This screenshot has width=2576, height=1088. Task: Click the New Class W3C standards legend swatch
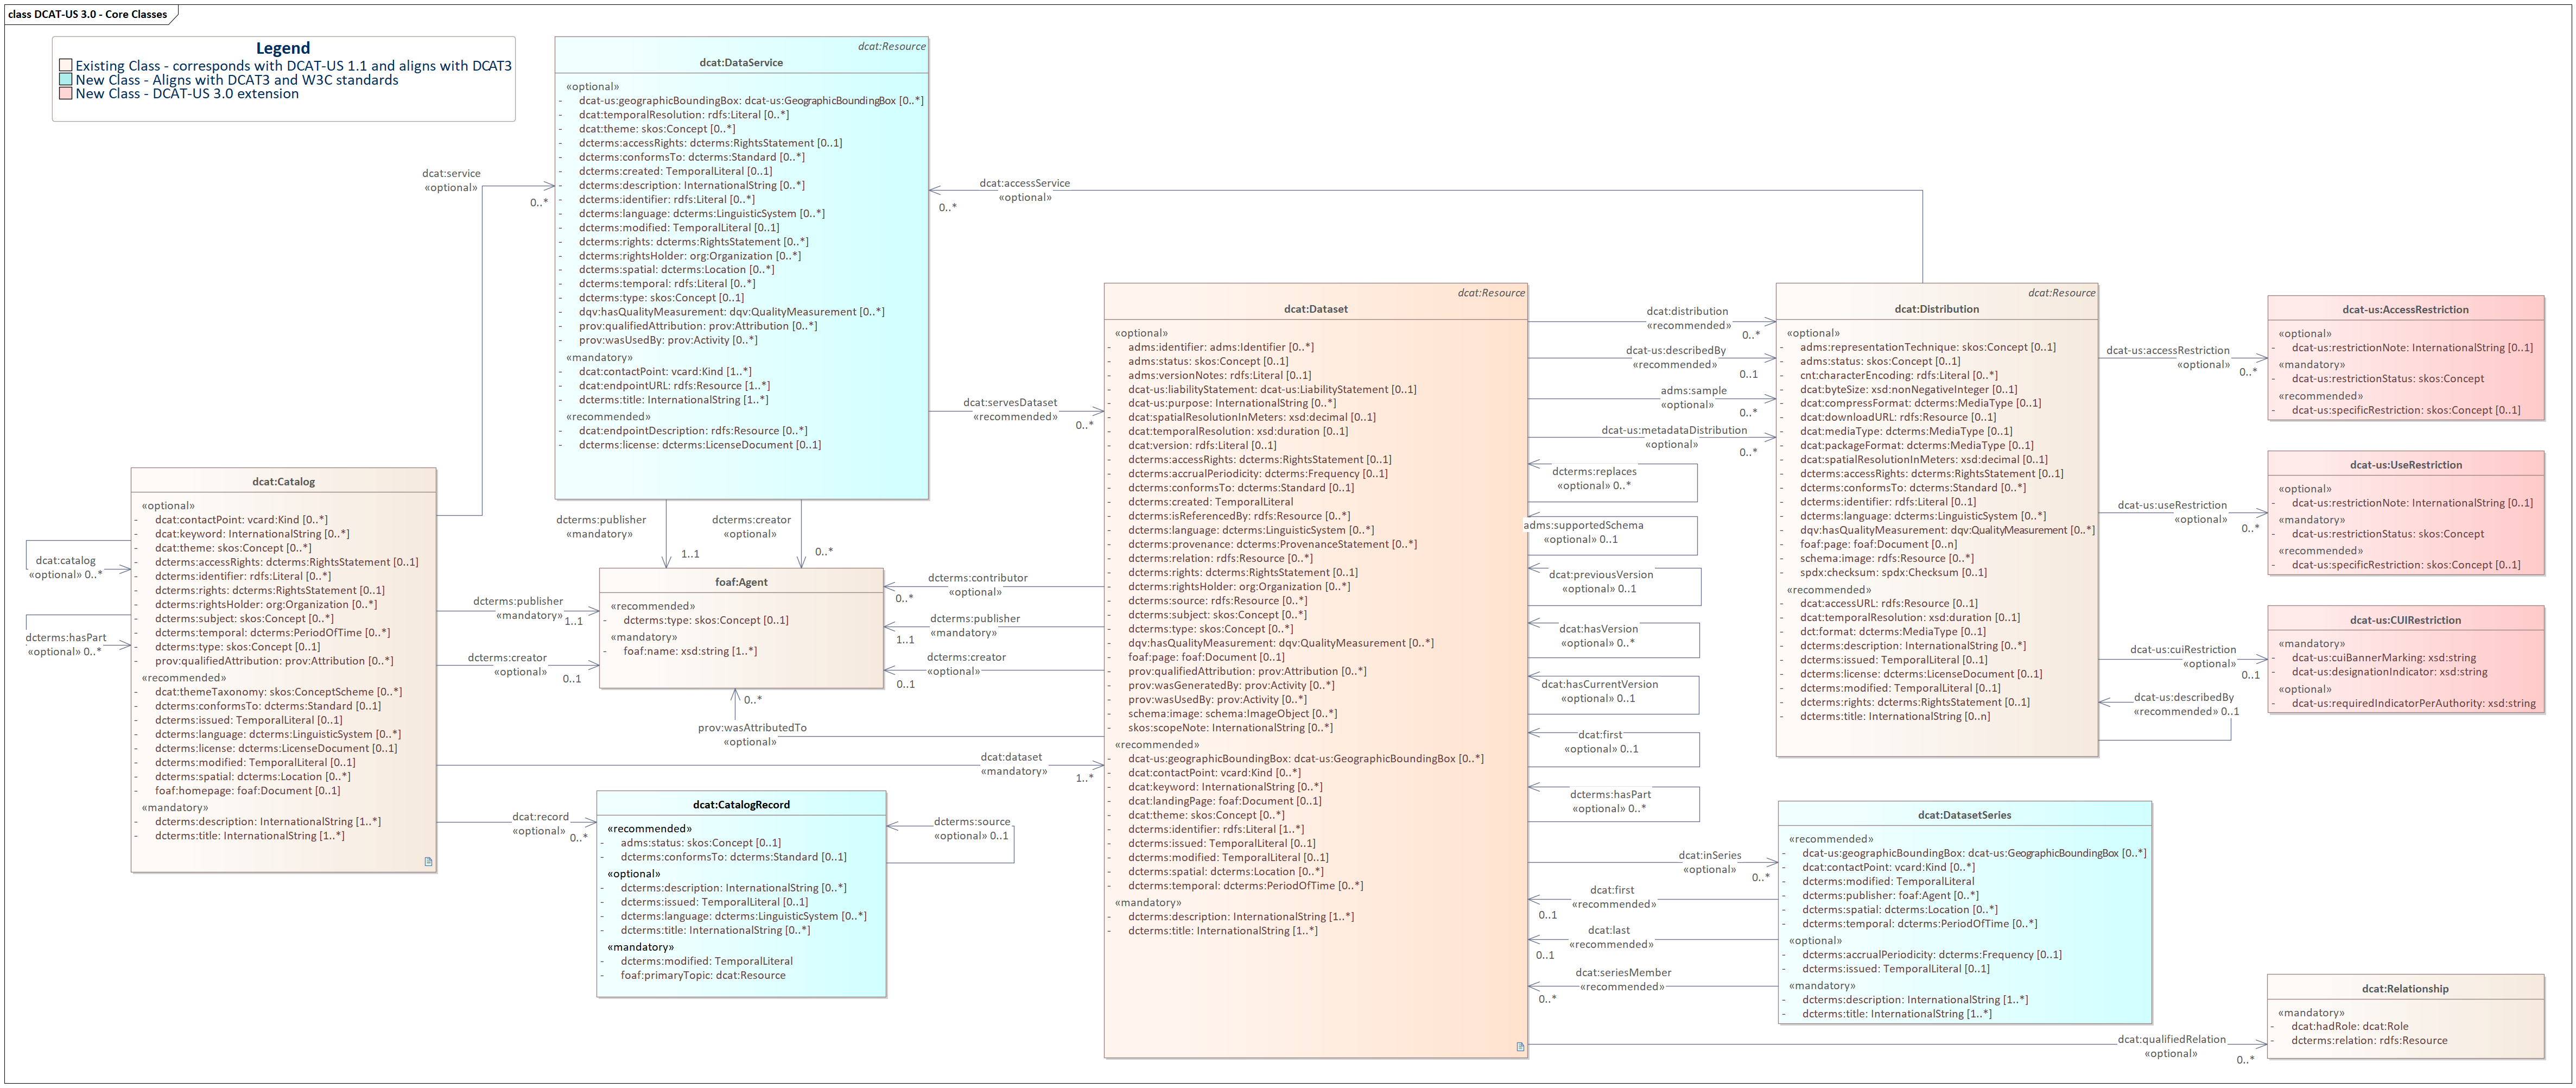(x=66, y=79)
